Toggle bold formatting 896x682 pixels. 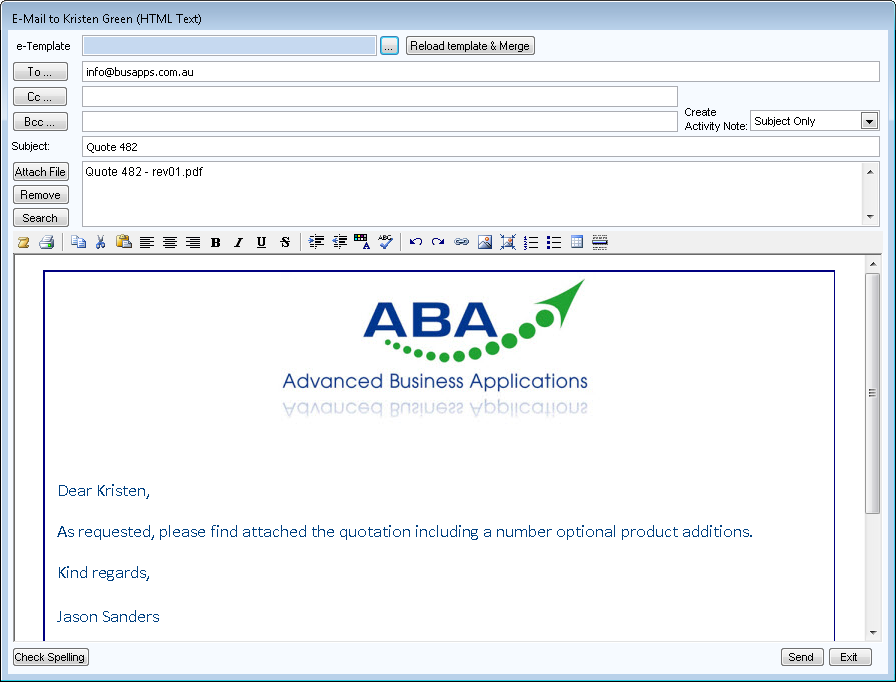[215, 243]
